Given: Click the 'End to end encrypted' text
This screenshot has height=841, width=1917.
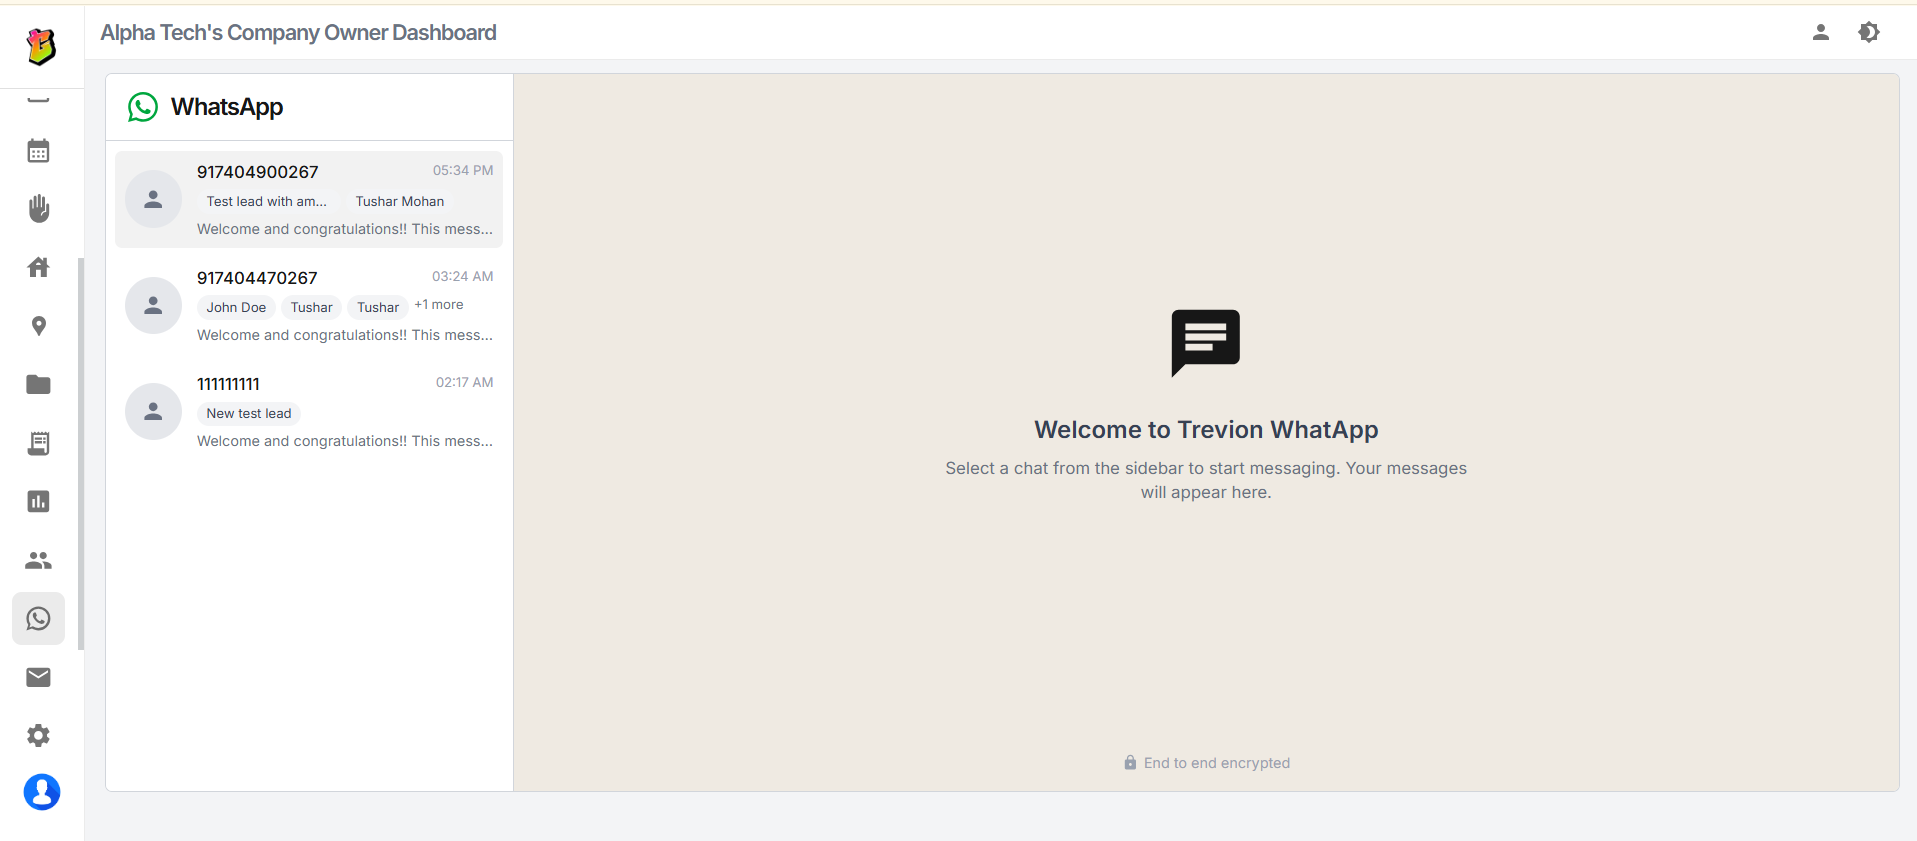Looking at the screenshot, I should coord(1217,763).
